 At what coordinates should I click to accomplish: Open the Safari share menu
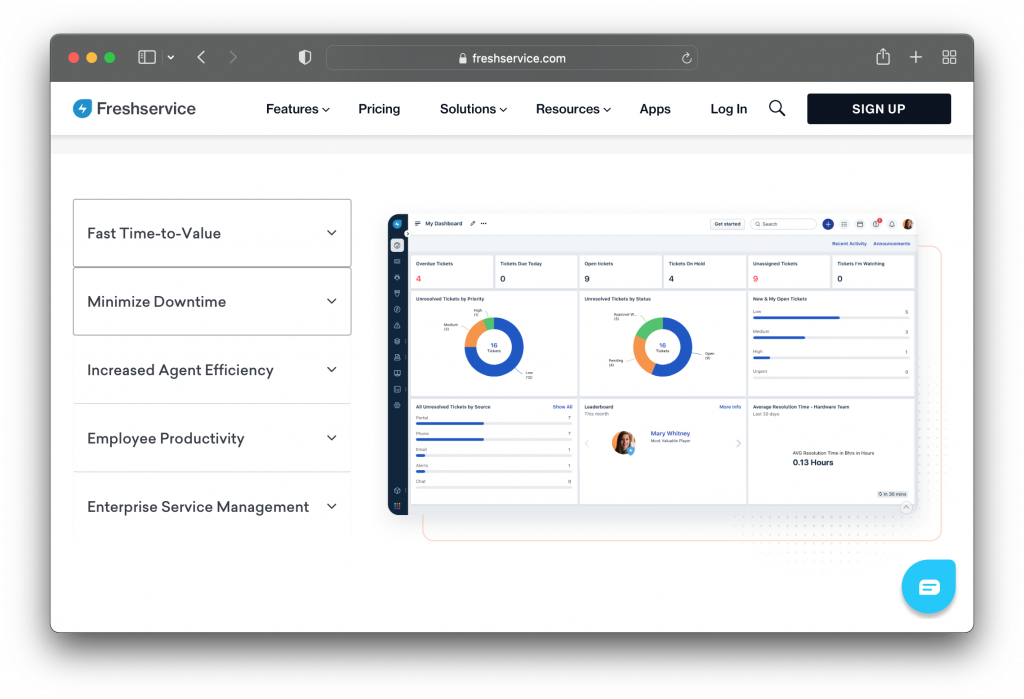pos(883,57)
